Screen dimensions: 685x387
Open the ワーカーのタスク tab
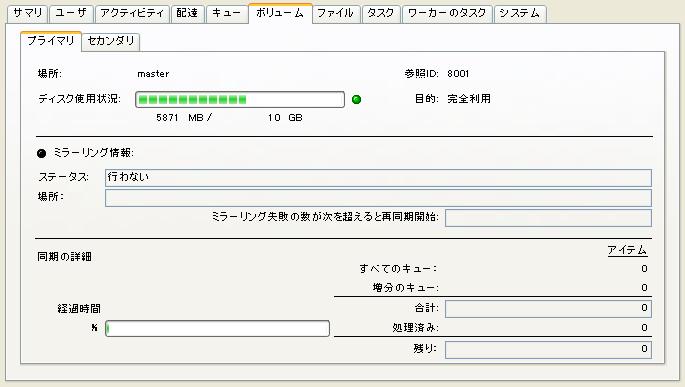point(447,13)
